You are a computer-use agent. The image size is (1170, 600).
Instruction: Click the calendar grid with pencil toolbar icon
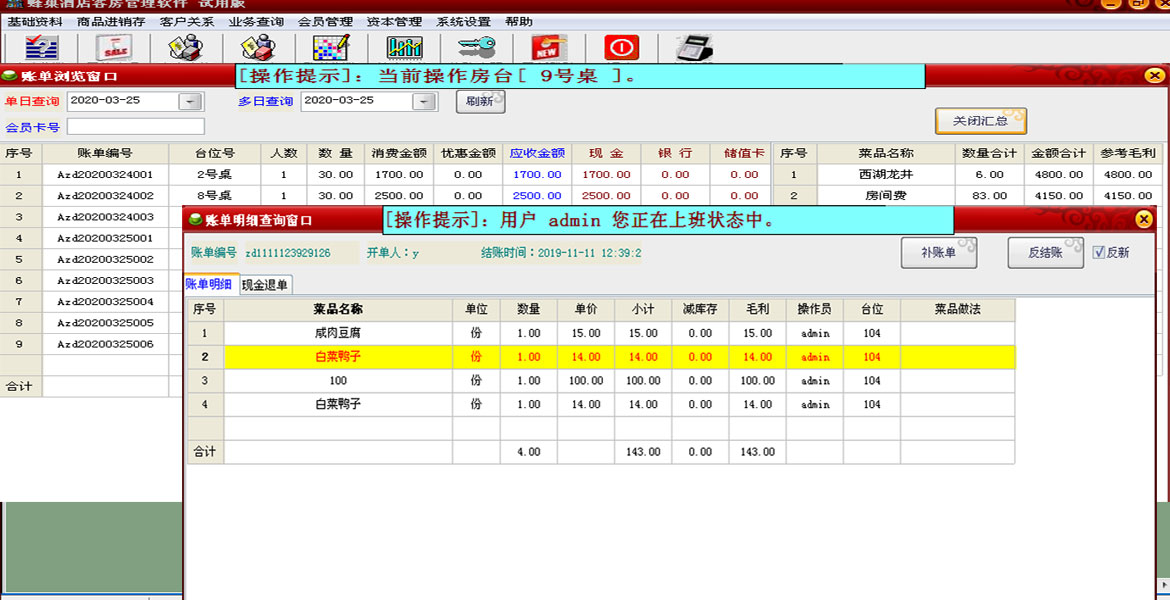pyautogui.click(x=331, y=49)
